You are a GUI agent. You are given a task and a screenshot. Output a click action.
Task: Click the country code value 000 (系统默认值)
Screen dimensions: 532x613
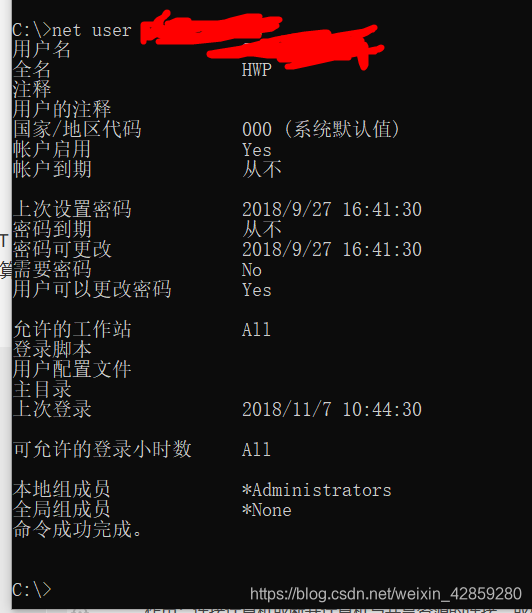[321, 129]
